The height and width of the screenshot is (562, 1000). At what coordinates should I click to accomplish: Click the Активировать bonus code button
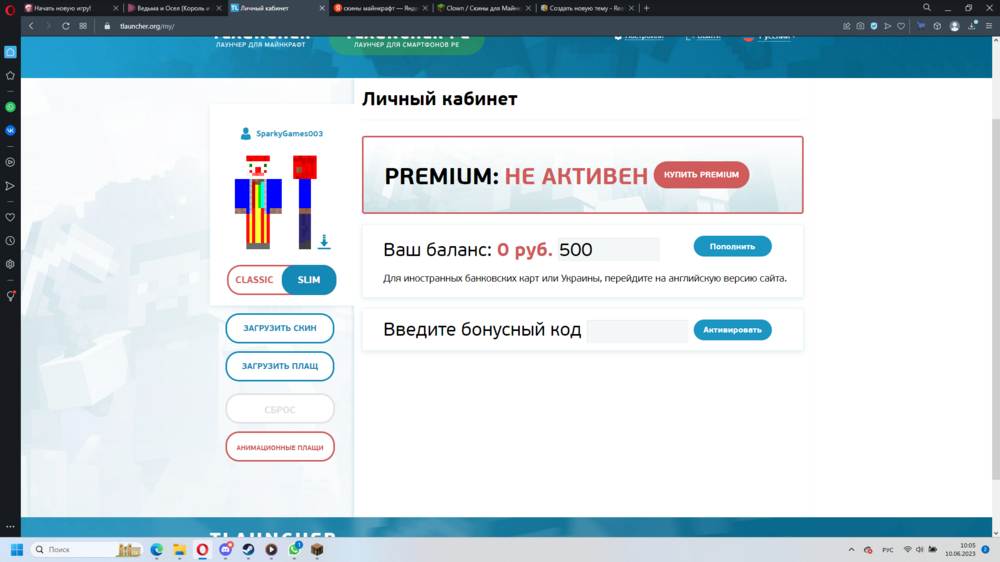click(x=732, y=330)
